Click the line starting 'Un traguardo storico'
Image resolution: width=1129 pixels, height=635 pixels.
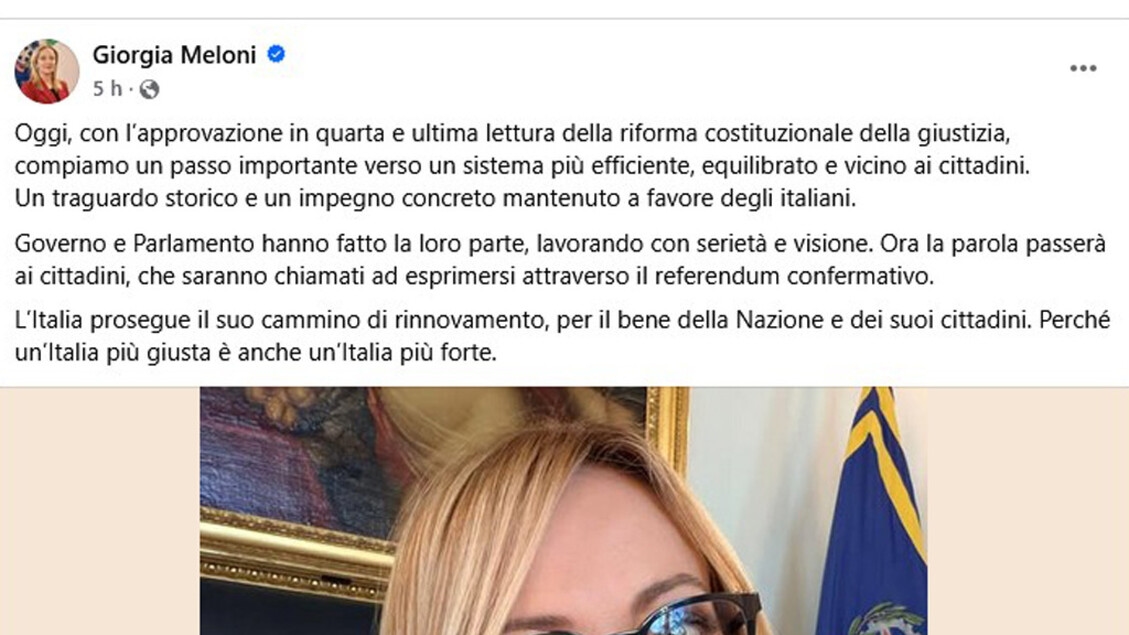[435, 198]
